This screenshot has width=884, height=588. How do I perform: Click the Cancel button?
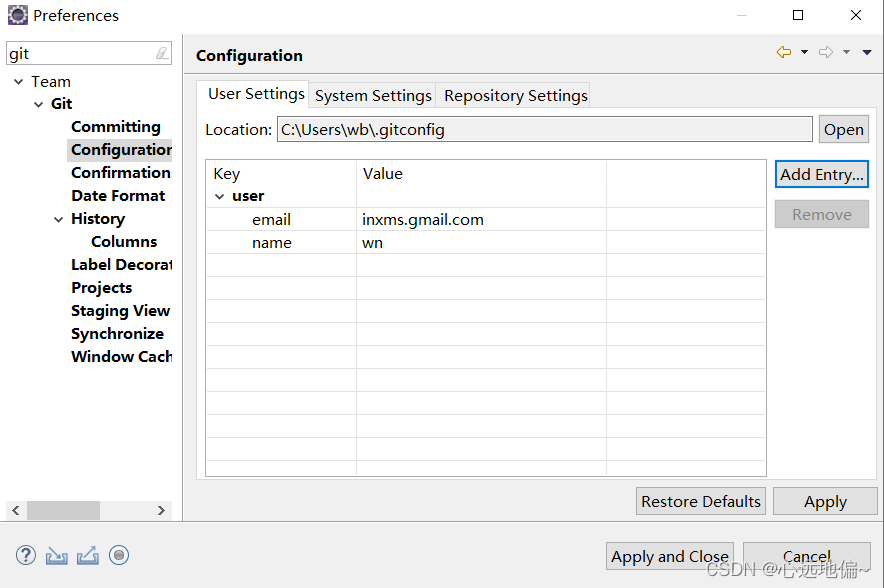point(807,556)
